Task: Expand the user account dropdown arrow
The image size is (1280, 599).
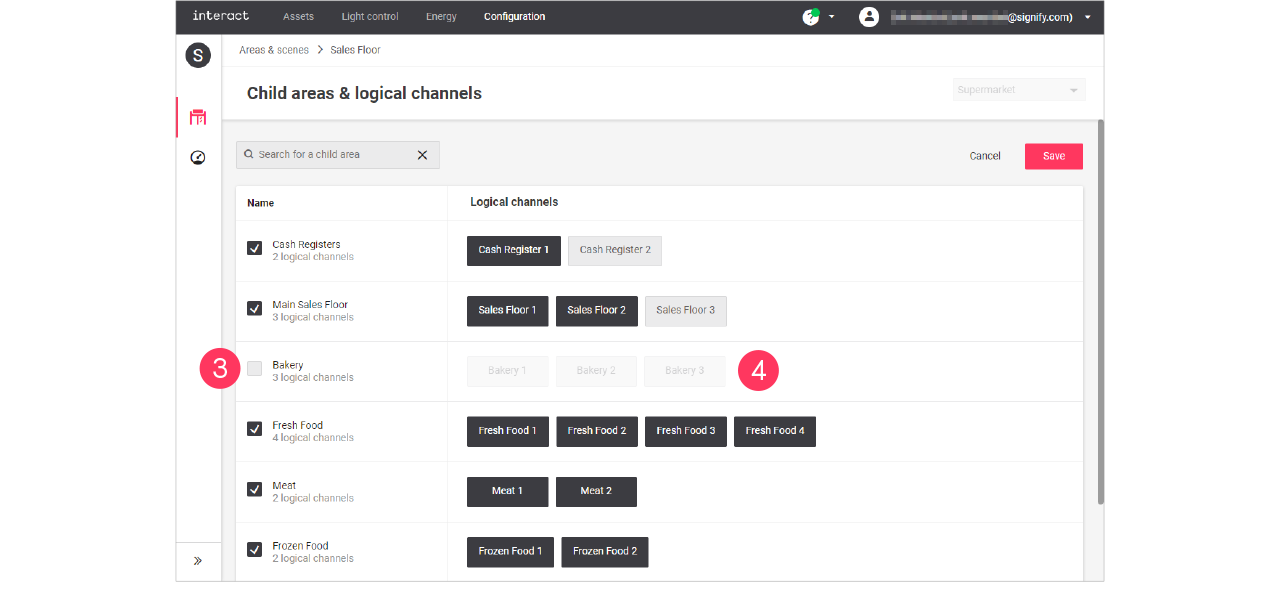Action: pyautogui.click(x=1087, y=17)
